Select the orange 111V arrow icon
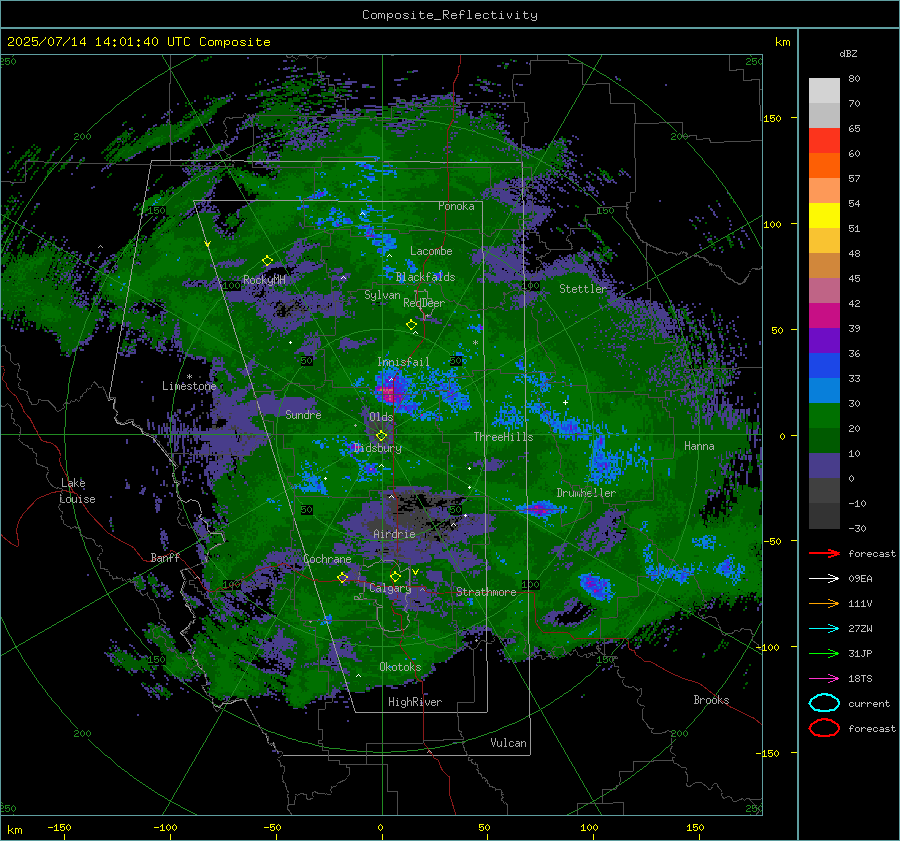This screenshot has height=841, width=900. (x=824, y=603)
